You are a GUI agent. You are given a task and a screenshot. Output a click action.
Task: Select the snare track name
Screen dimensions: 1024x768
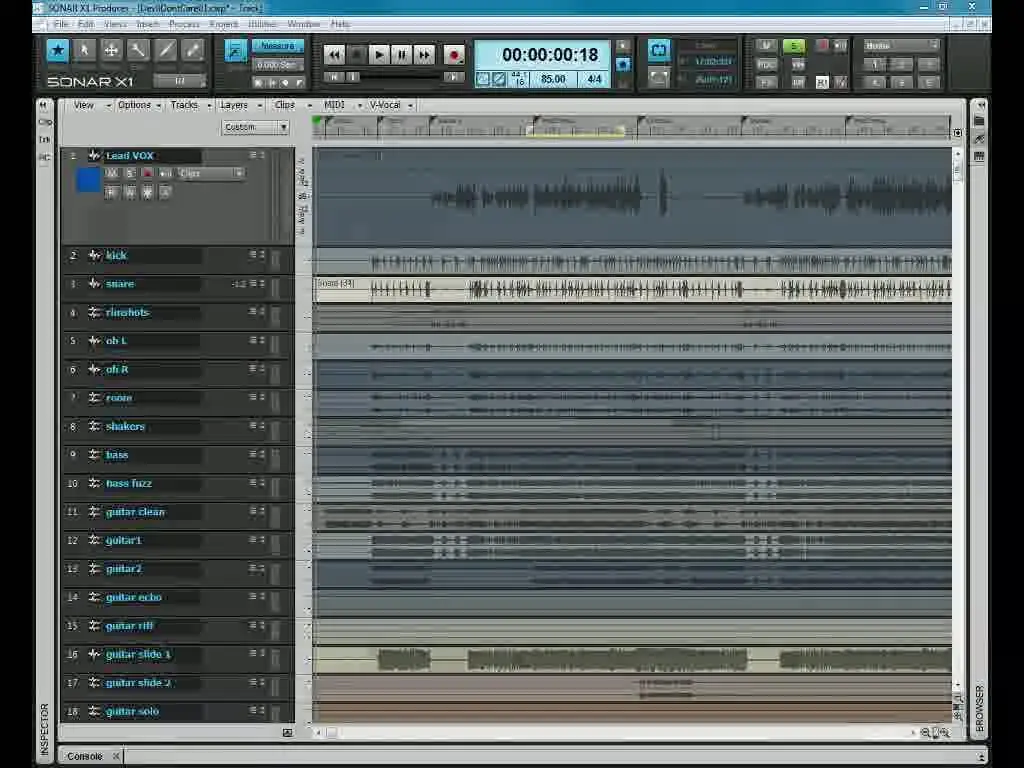[120, 284]
